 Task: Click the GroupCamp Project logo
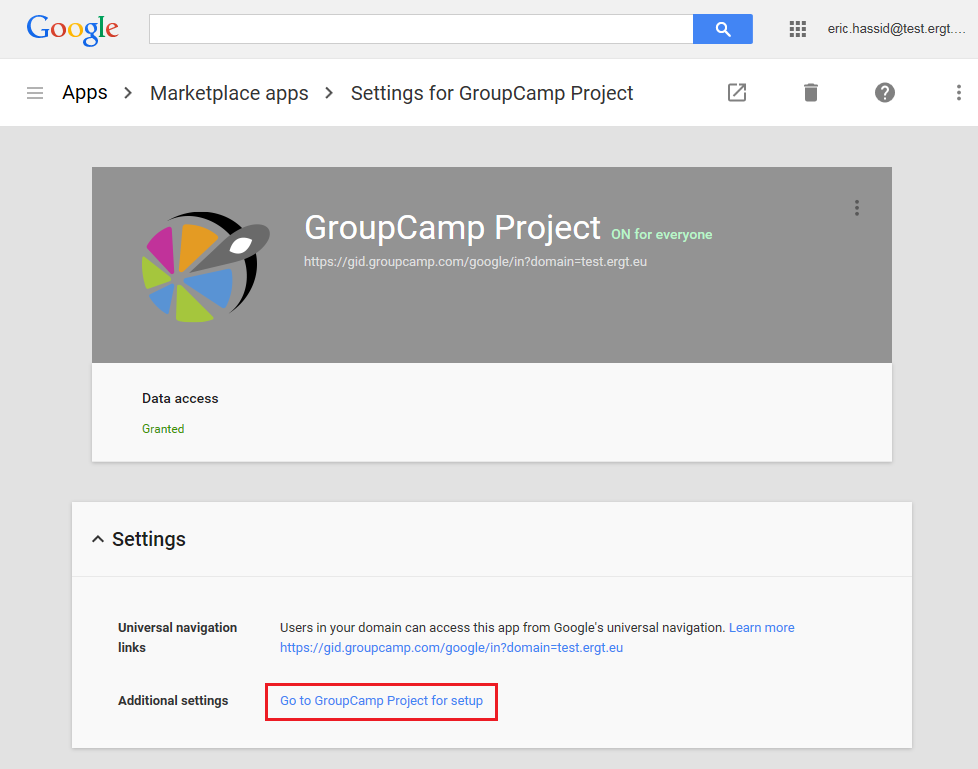tap(205, 266)
